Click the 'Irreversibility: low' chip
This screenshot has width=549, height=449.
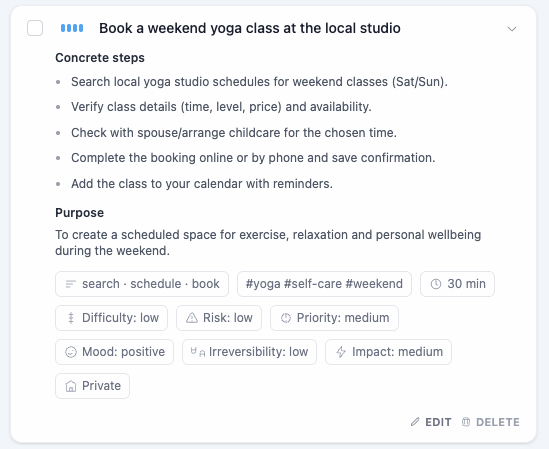click(249, 352)
